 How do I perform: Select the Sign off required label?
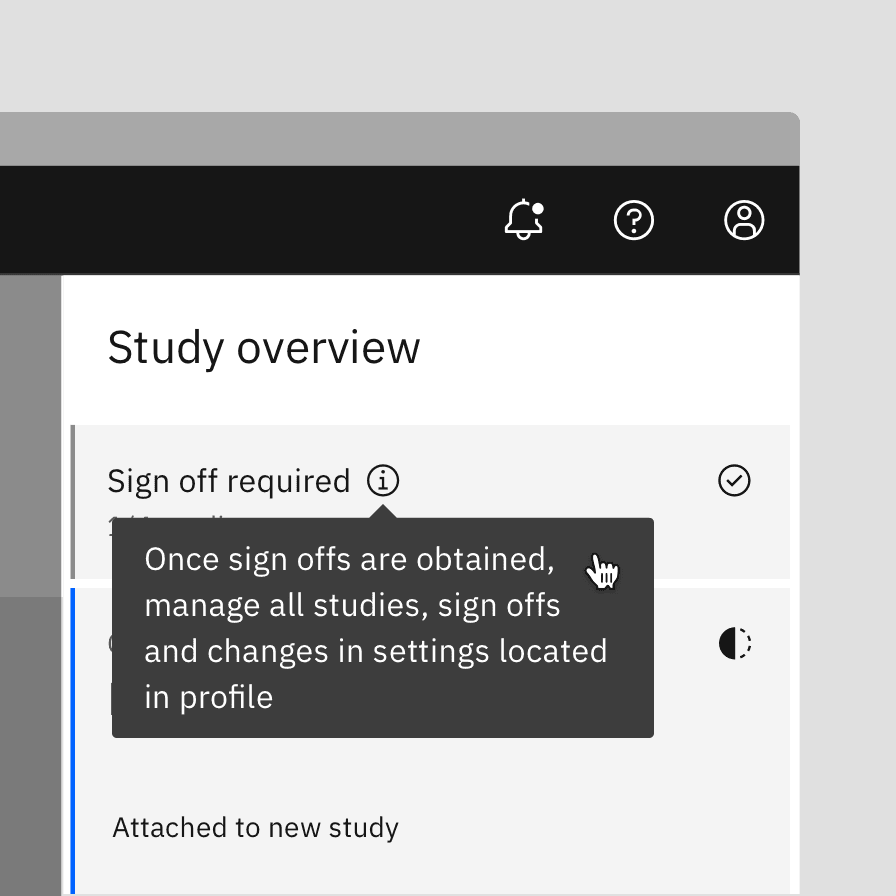[x=229, y=481]
